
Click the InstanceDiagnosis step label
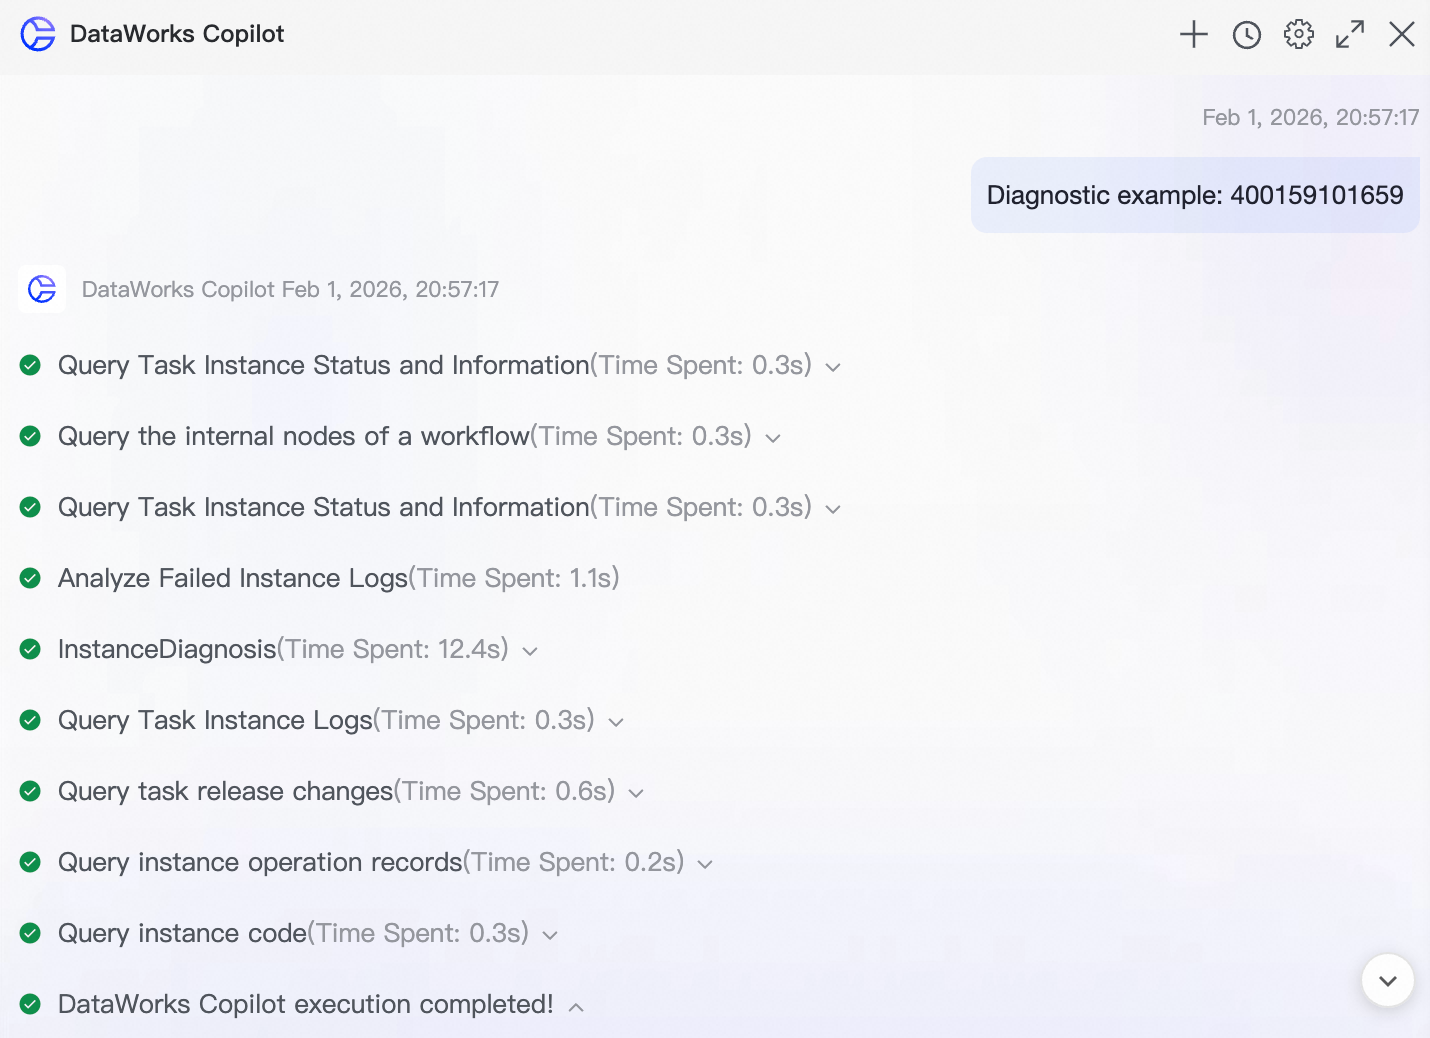(x=167, y=649)
